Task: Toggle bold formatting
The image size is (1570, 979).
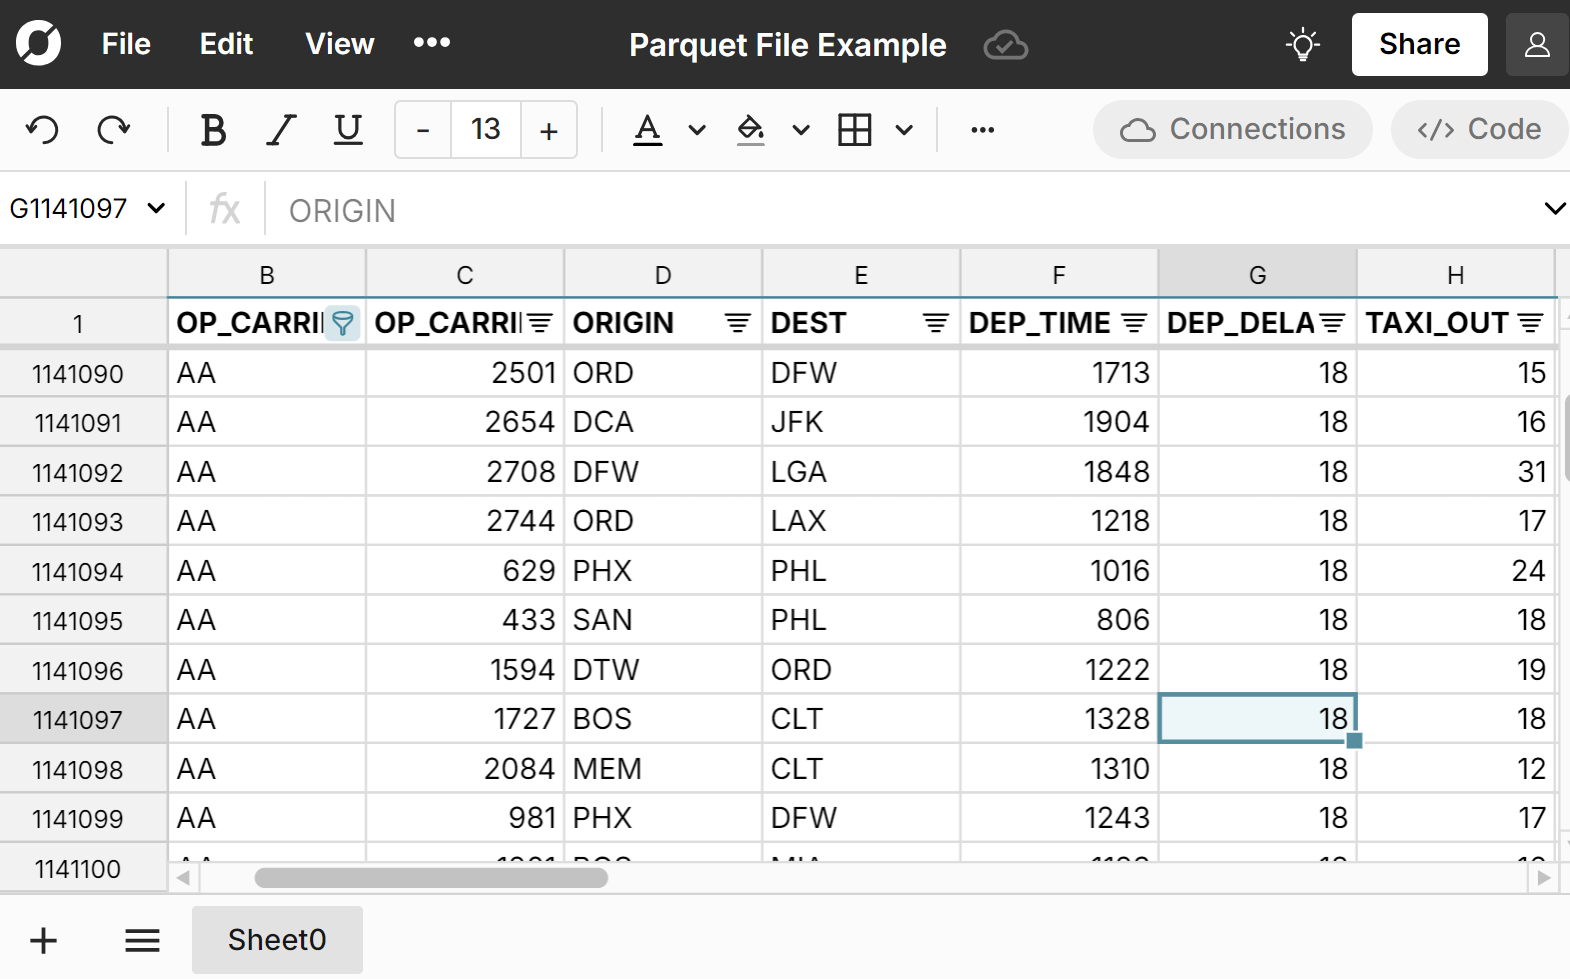Action: point(213,130)
